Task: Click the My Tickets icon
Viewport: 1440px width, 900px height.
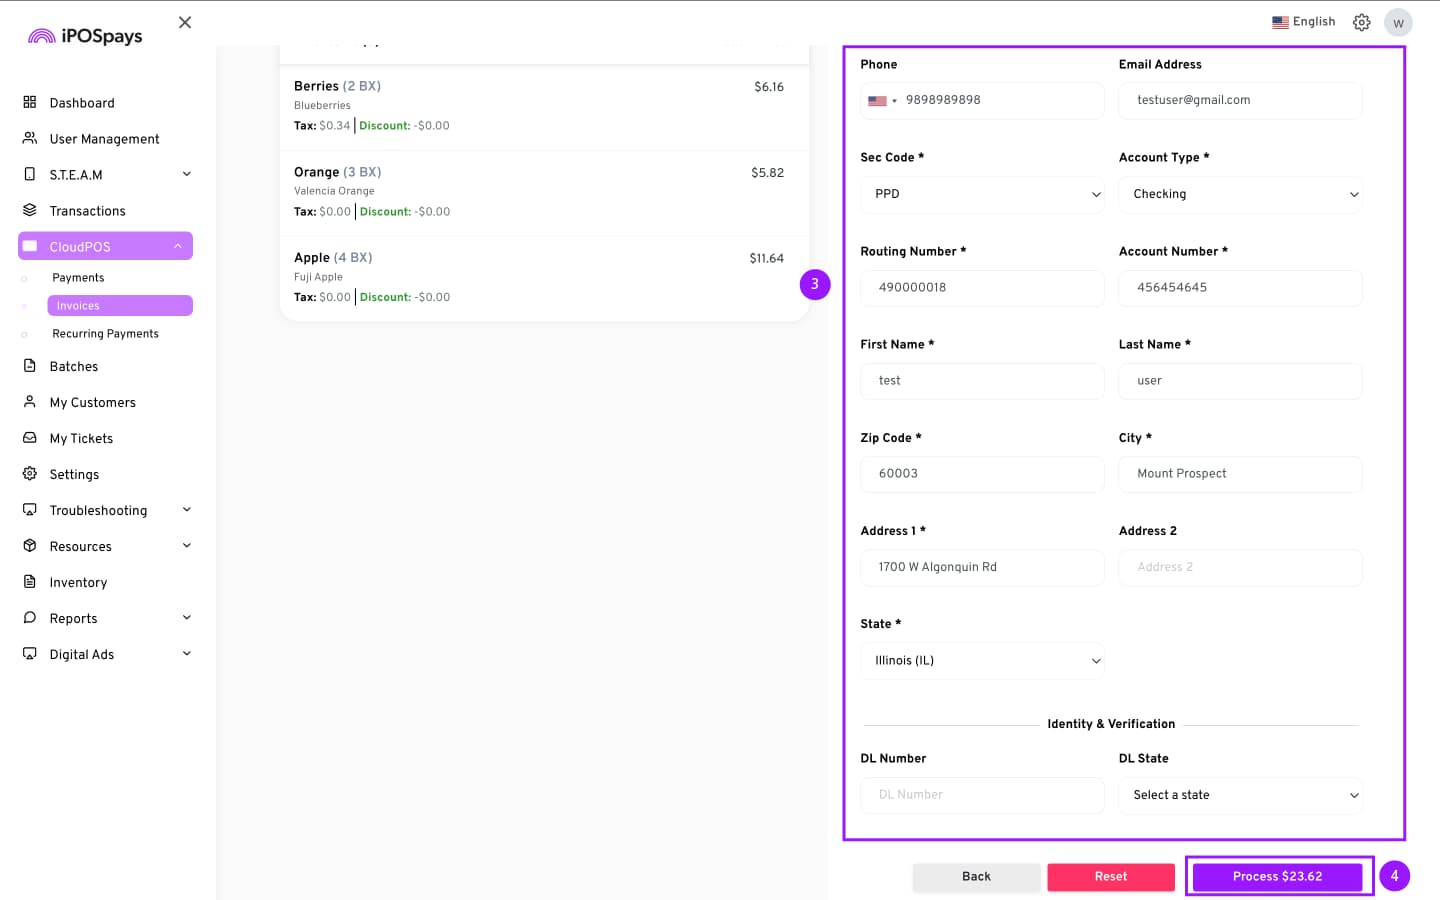Action: point(30,438)
